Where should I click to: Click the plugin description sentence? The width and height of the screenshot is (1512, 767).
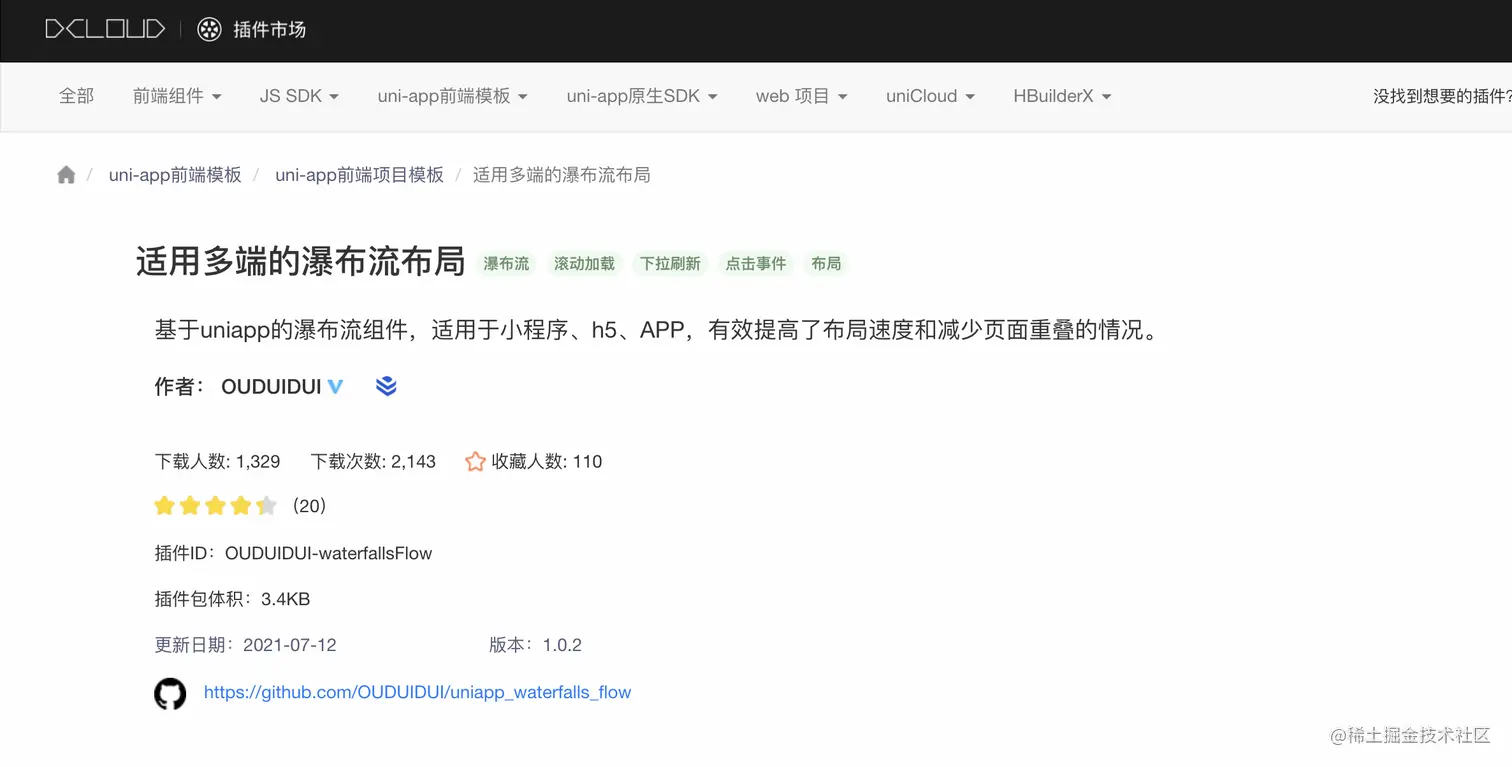pyautogui.click(x=656, y=330)
